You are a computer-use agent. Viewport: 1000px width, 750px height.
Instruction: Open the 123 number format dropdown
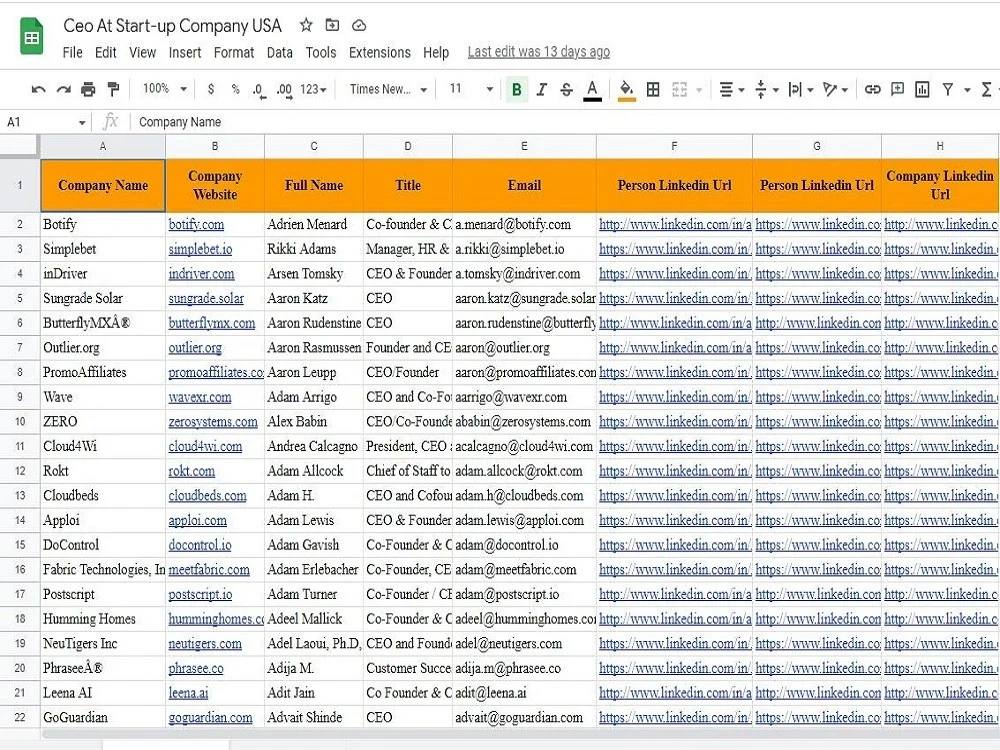click(313, 89)
